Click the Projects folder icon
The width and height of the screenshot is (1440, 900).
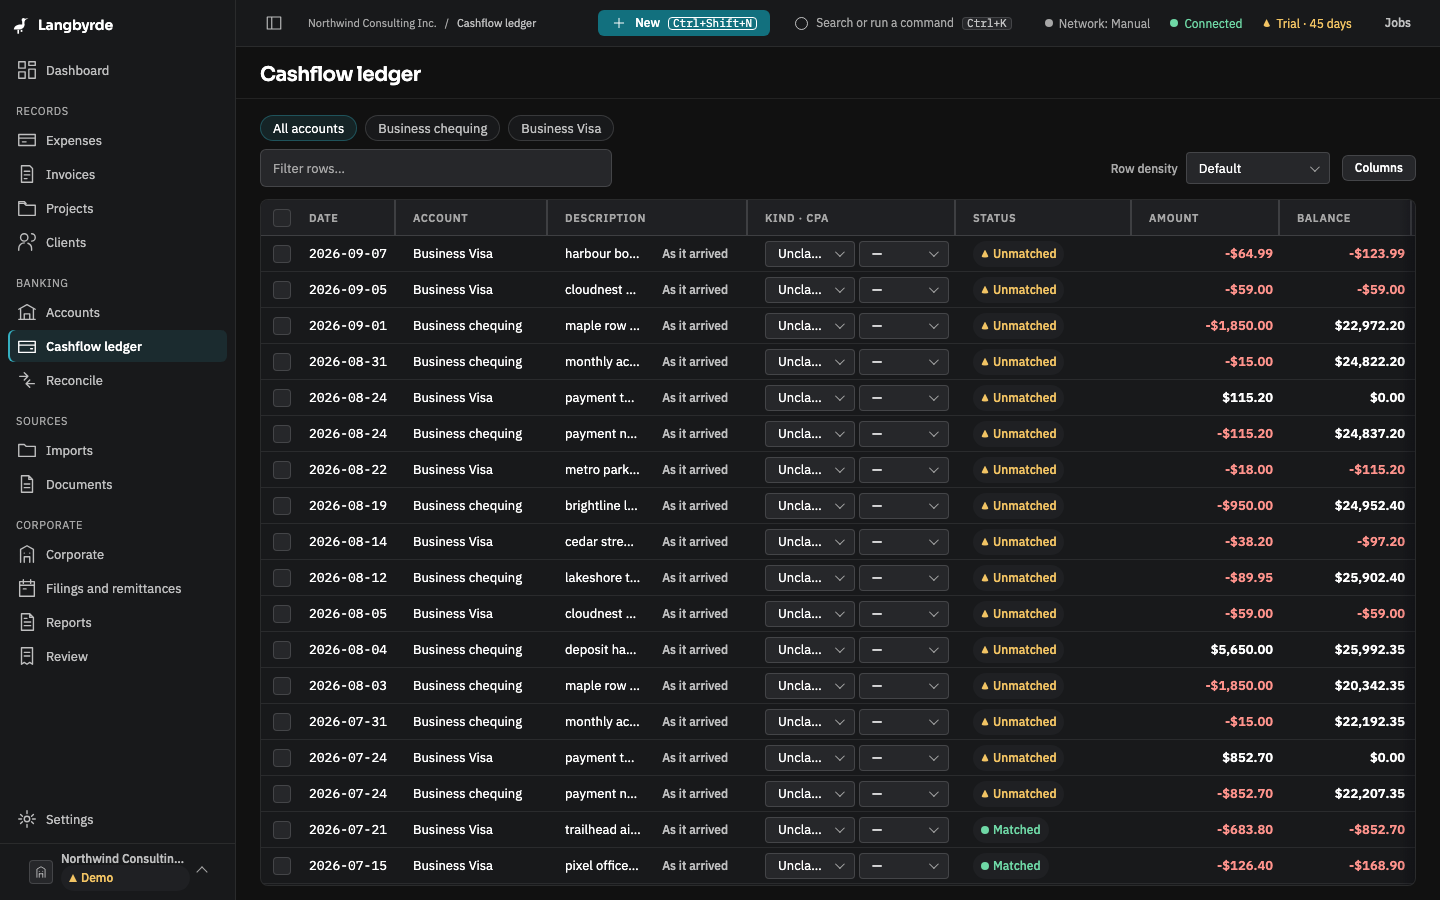[x=27, y=208]
